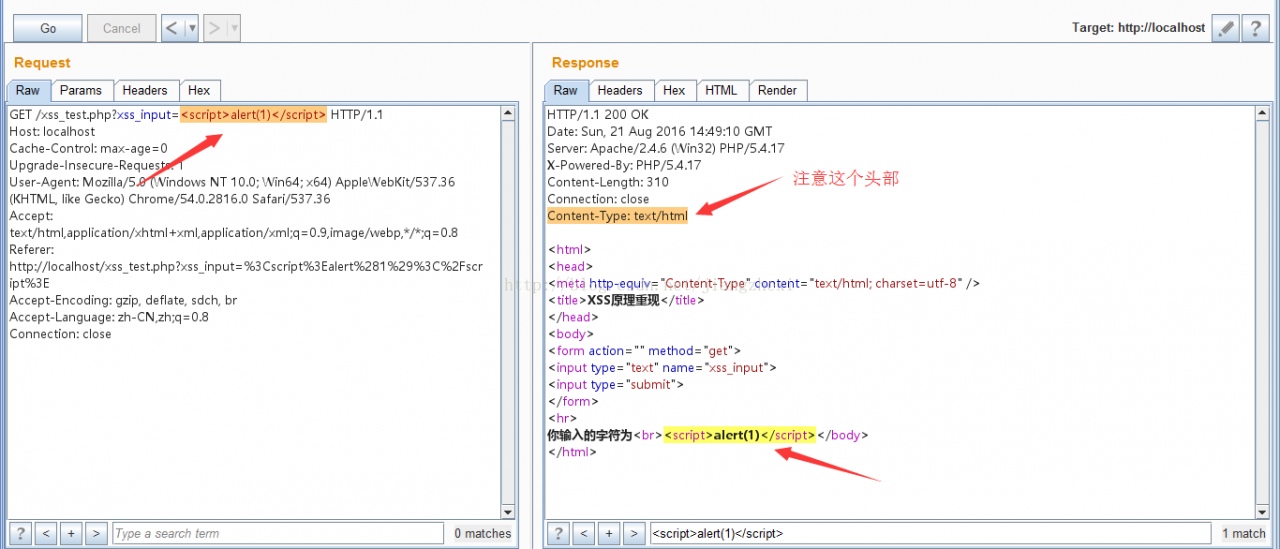Click request pane scrollbar down arrow

pos(508,511)
